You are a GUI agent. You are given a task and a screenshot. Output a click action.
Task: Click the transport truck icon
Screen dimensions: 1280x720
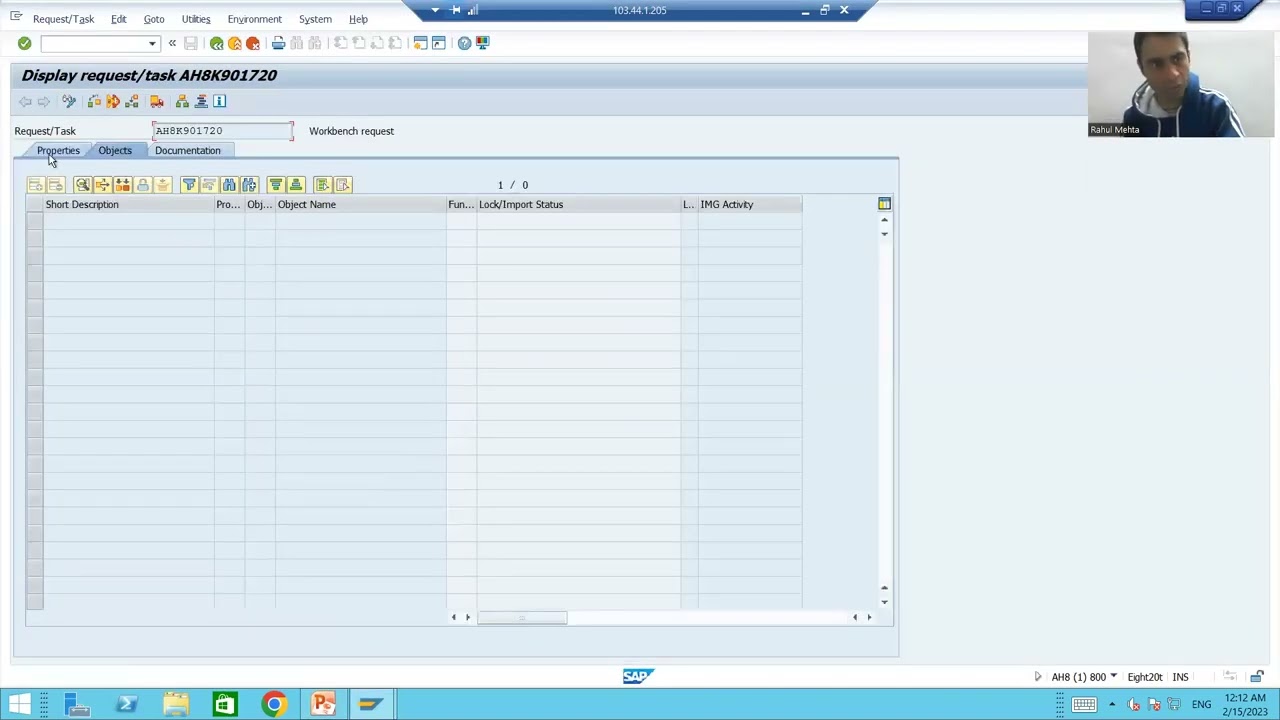tap(157, 101)
